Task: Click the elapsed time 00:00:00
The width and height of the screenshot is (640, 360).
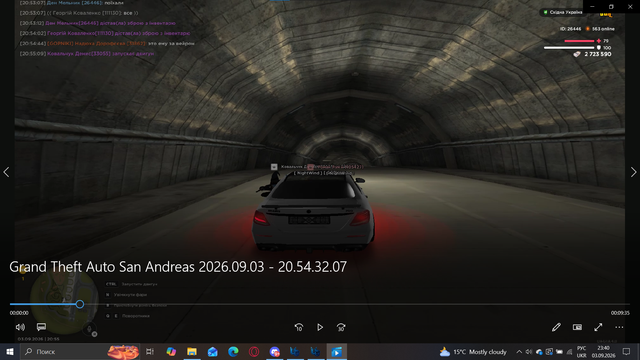Action: [19, 313]
